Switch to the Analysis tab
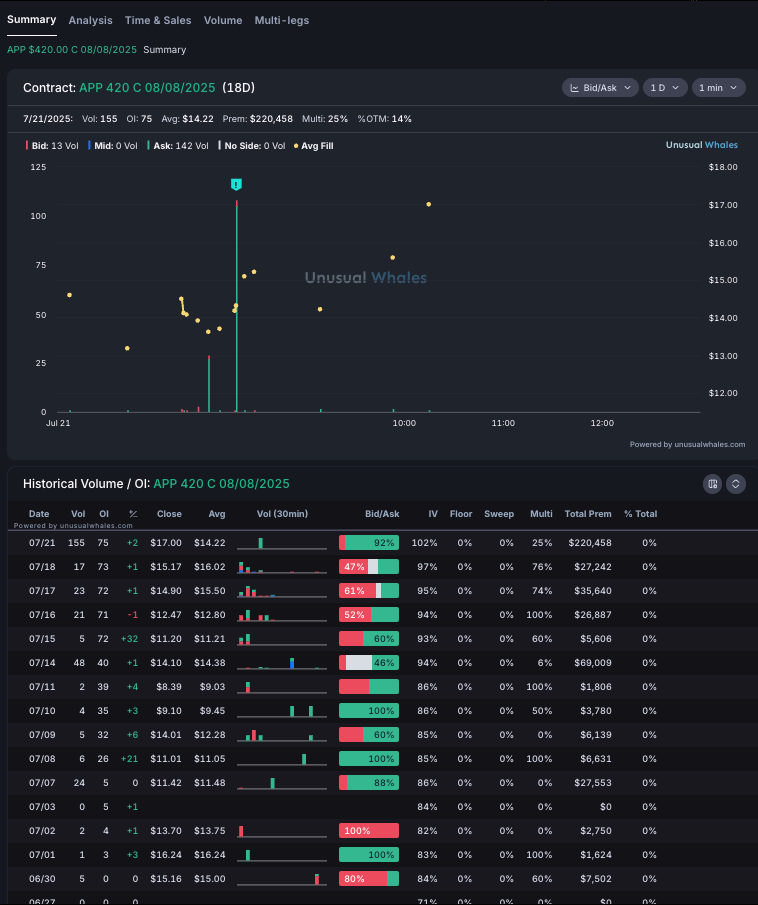 (x=91, y=20)
